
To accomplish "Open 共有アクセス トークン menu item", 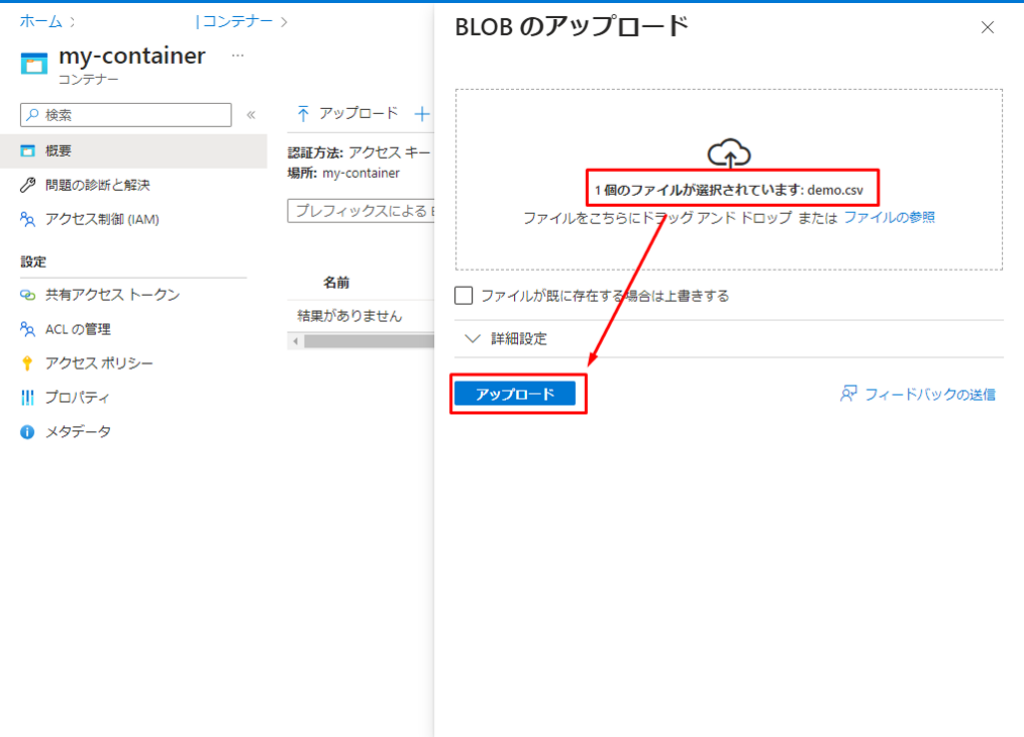I will point(112,295).
